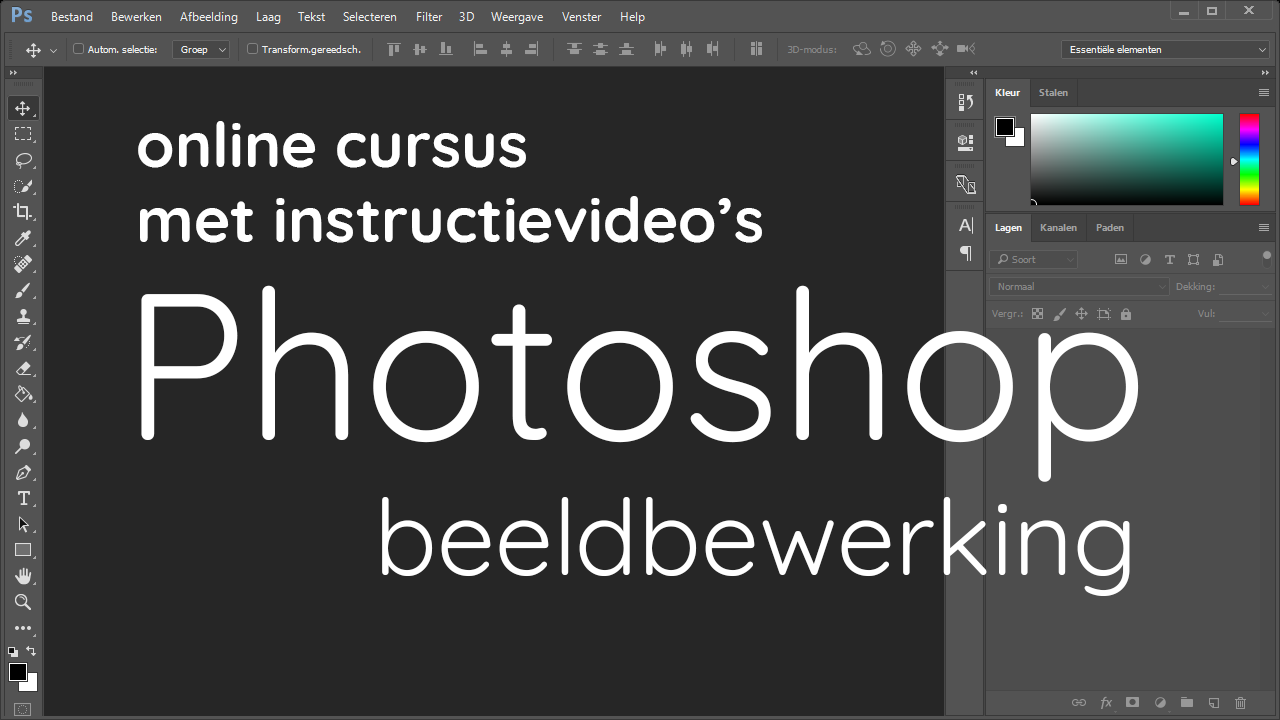
Task: Select the Brush tool
Action: tap(23, 290)
